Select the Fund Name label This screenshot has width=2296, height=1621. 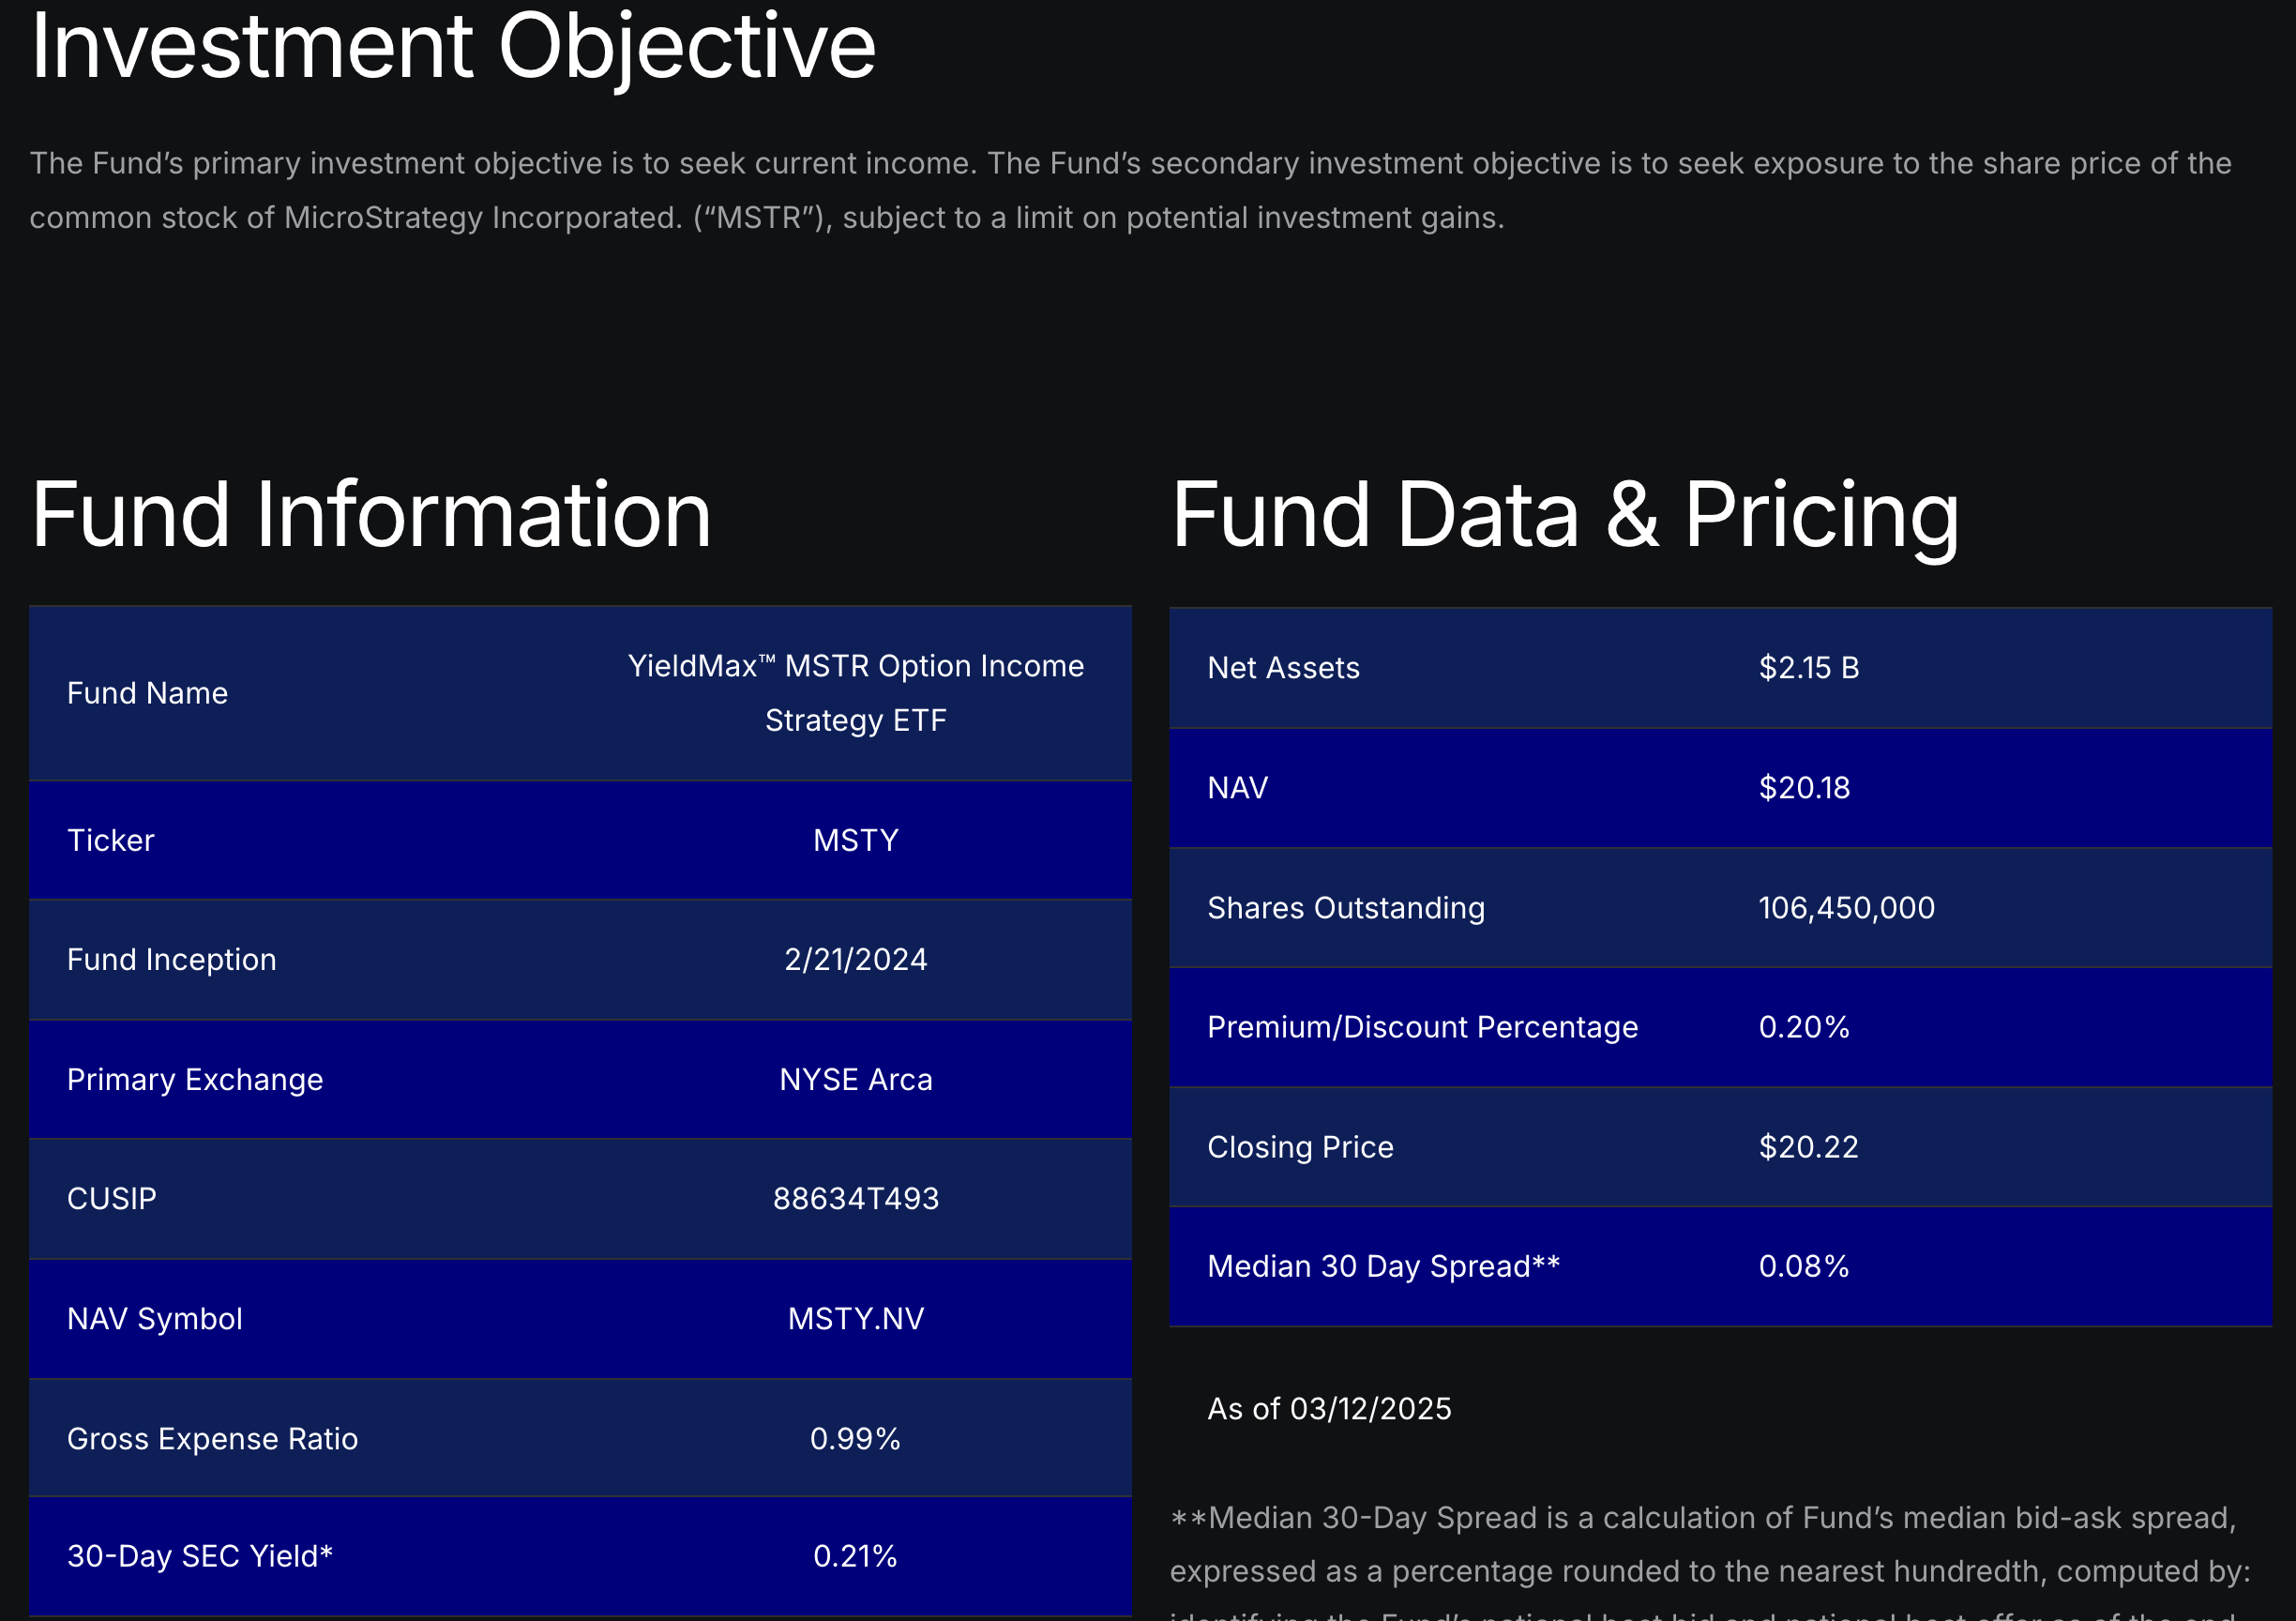[x=147, y=693]
